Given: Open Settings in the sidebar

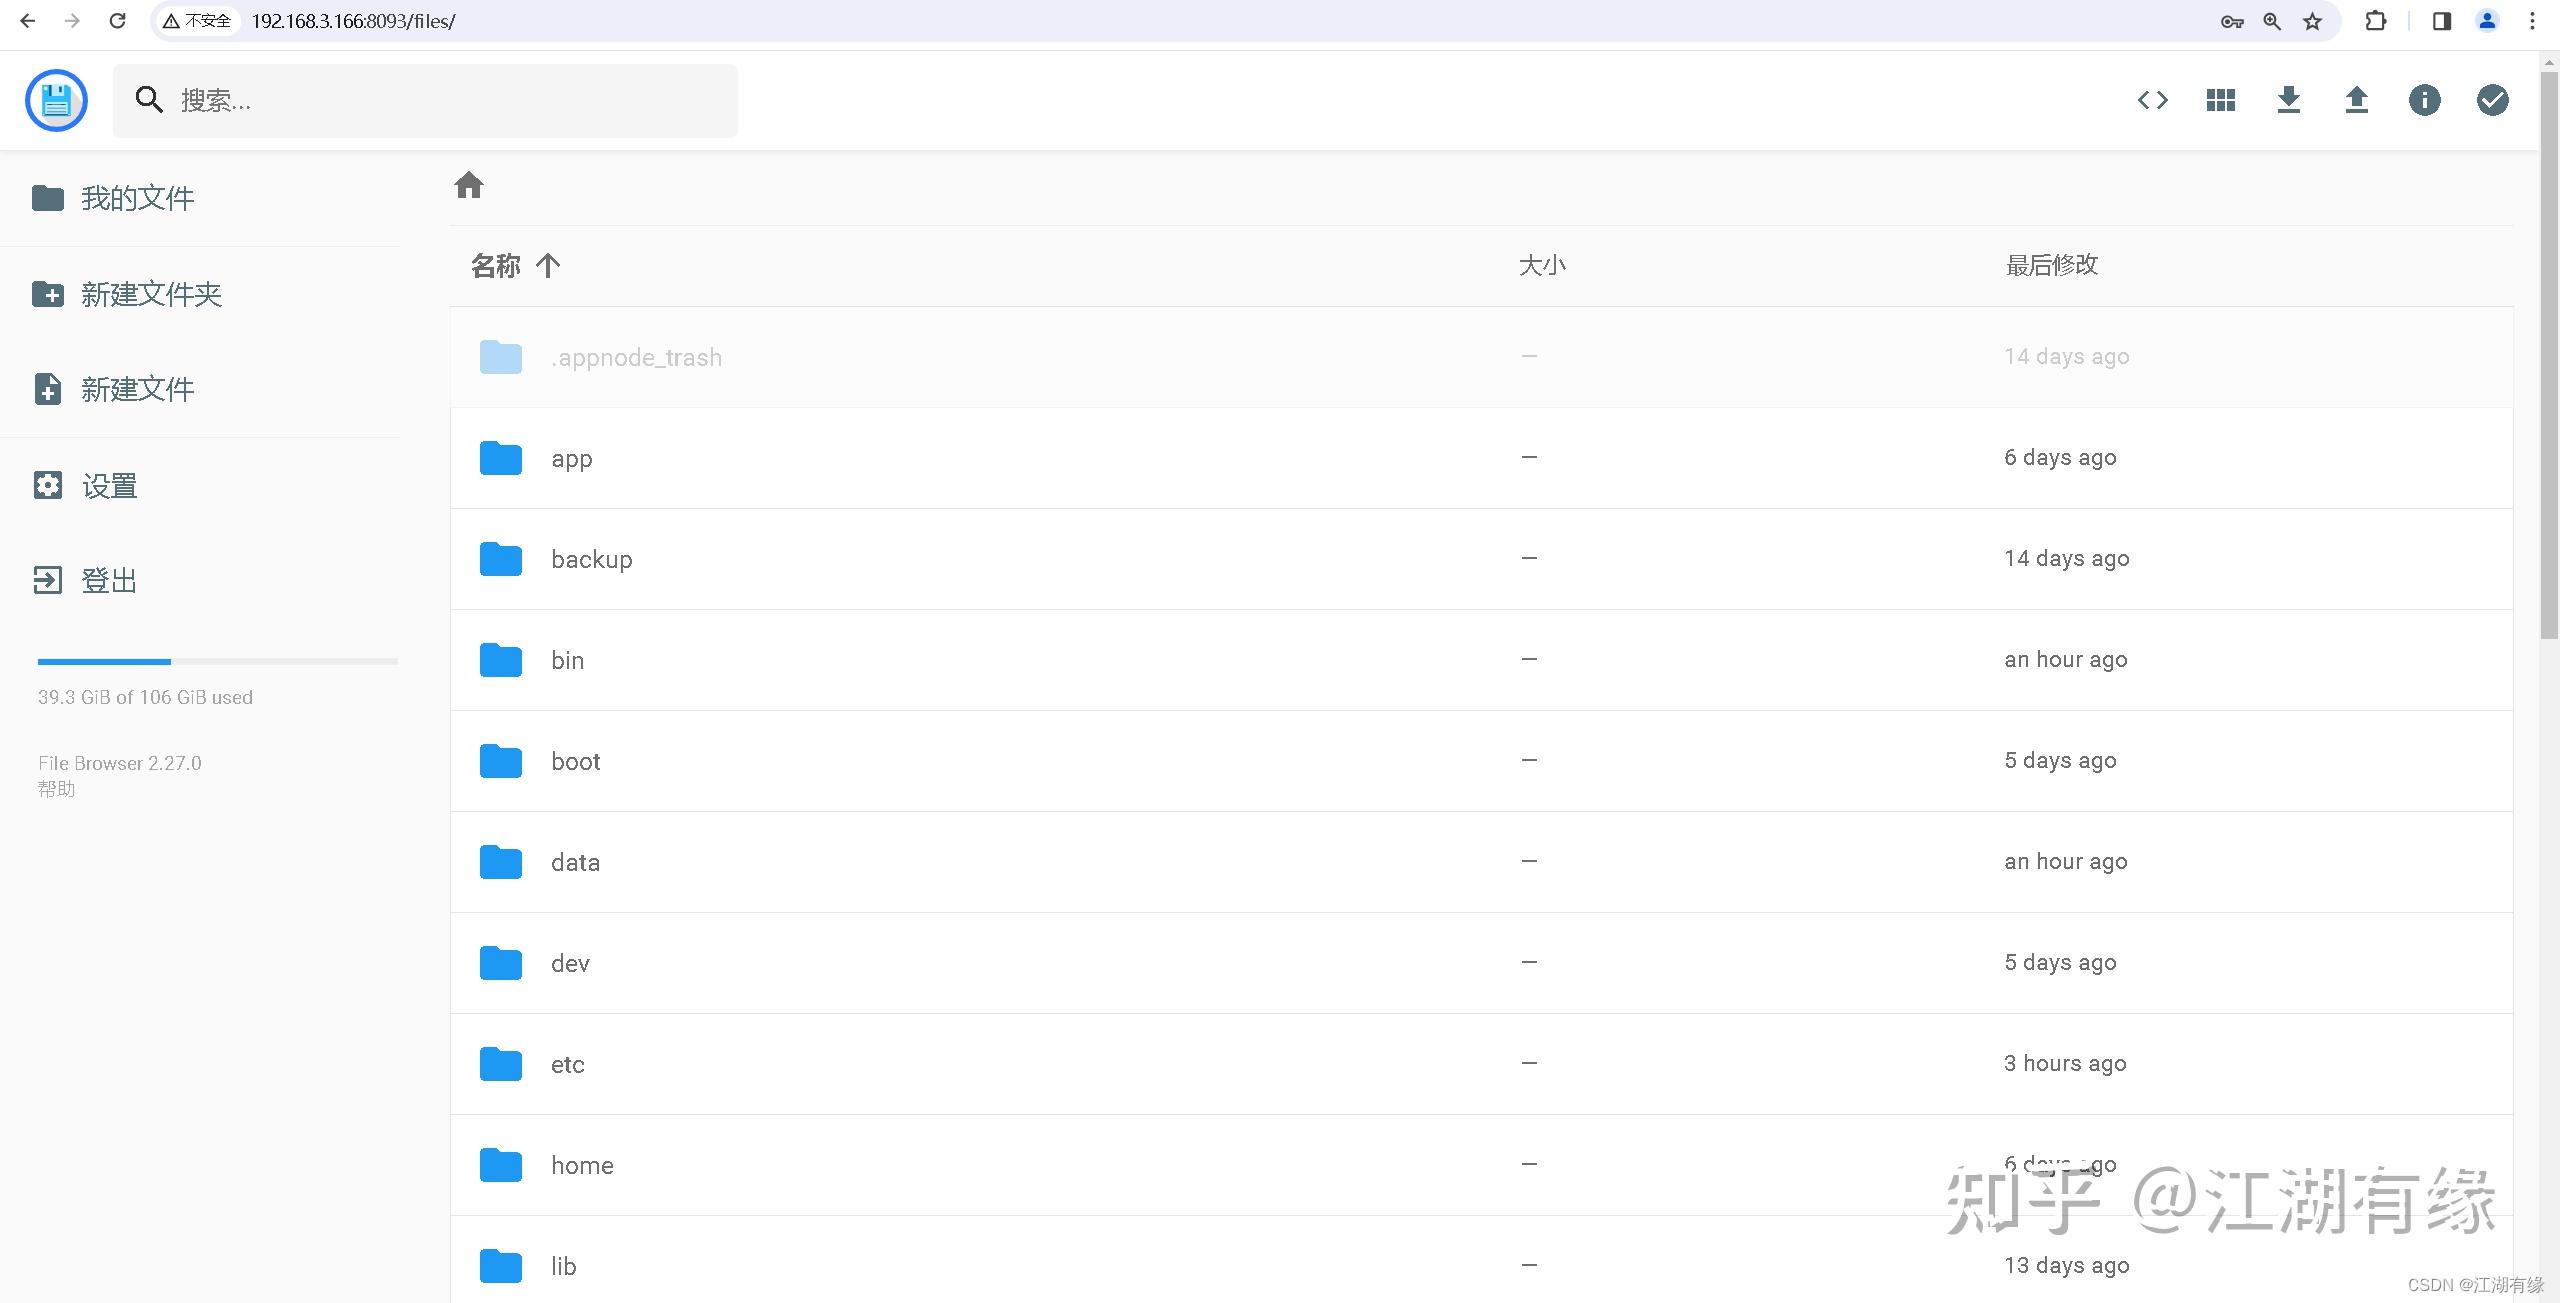Looking at the screenshot, I should (x=108, y=486).
